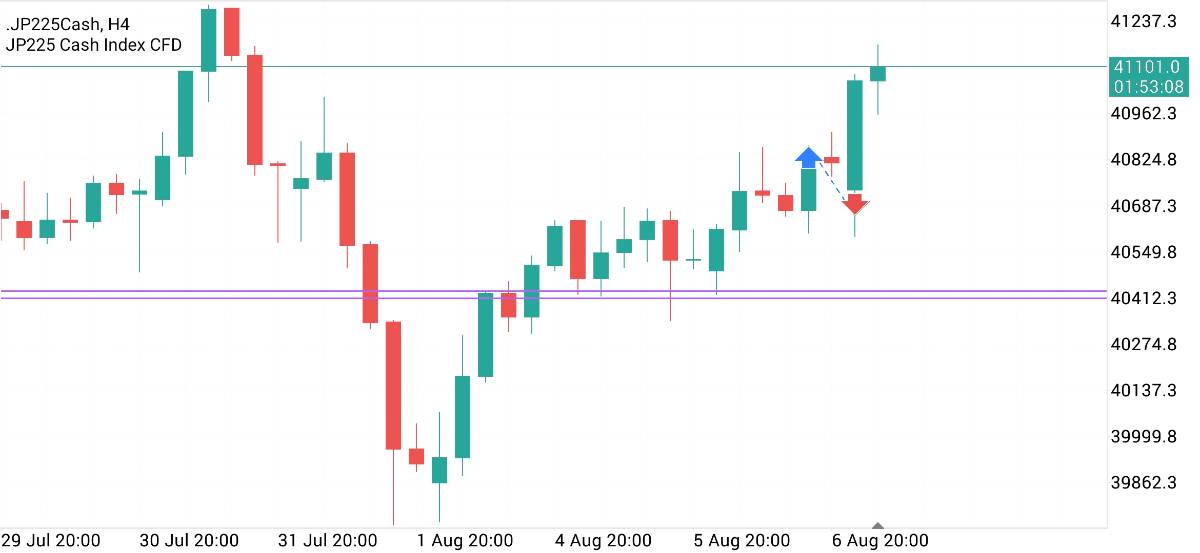Click the red sell arrow marker
The width and height of the screenshot is (1200, 553).
click(854, 205)
